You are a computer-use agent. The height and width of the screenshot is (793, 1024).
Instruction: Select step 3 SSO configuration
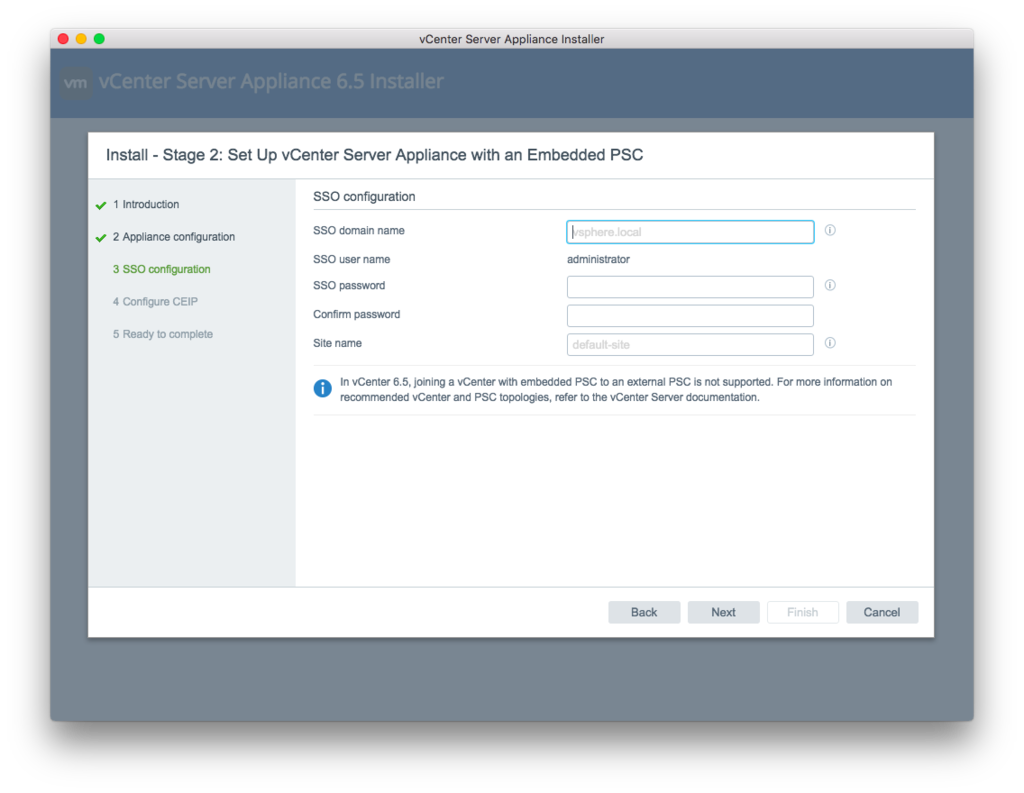point(161,269)
